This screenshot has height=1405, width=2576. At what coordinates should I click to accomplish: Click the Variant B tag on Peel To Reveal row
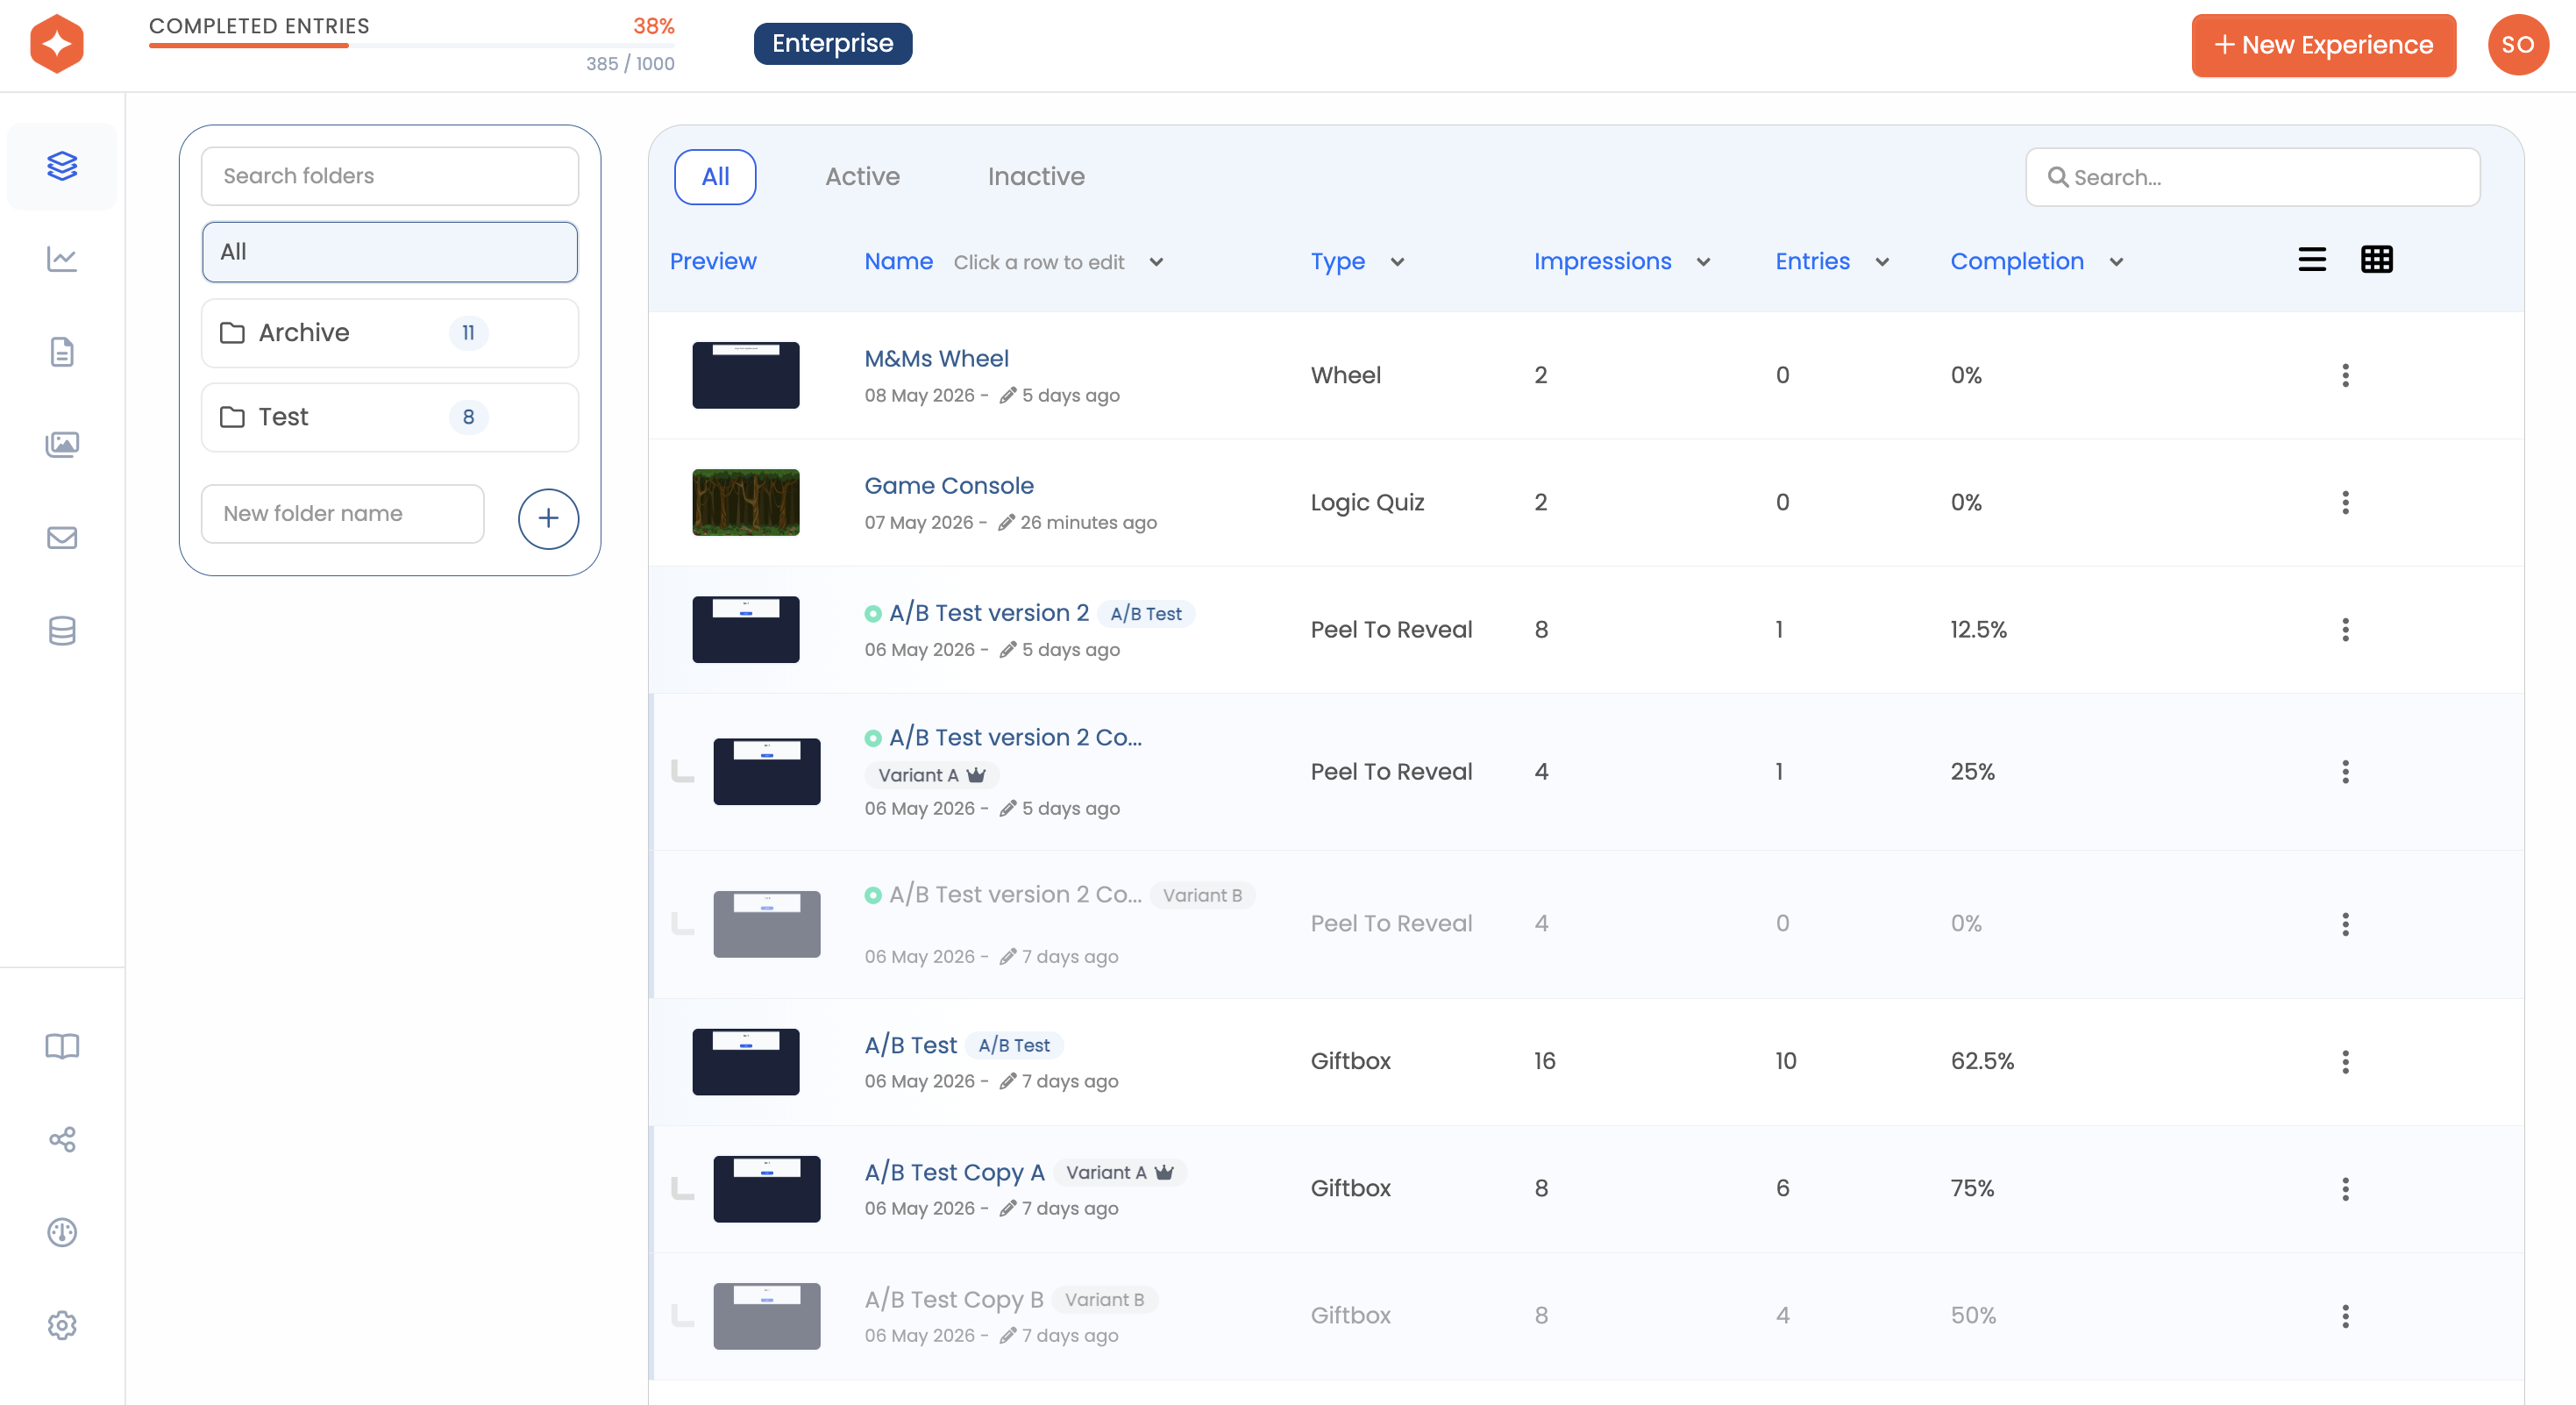coord(1202,895)
